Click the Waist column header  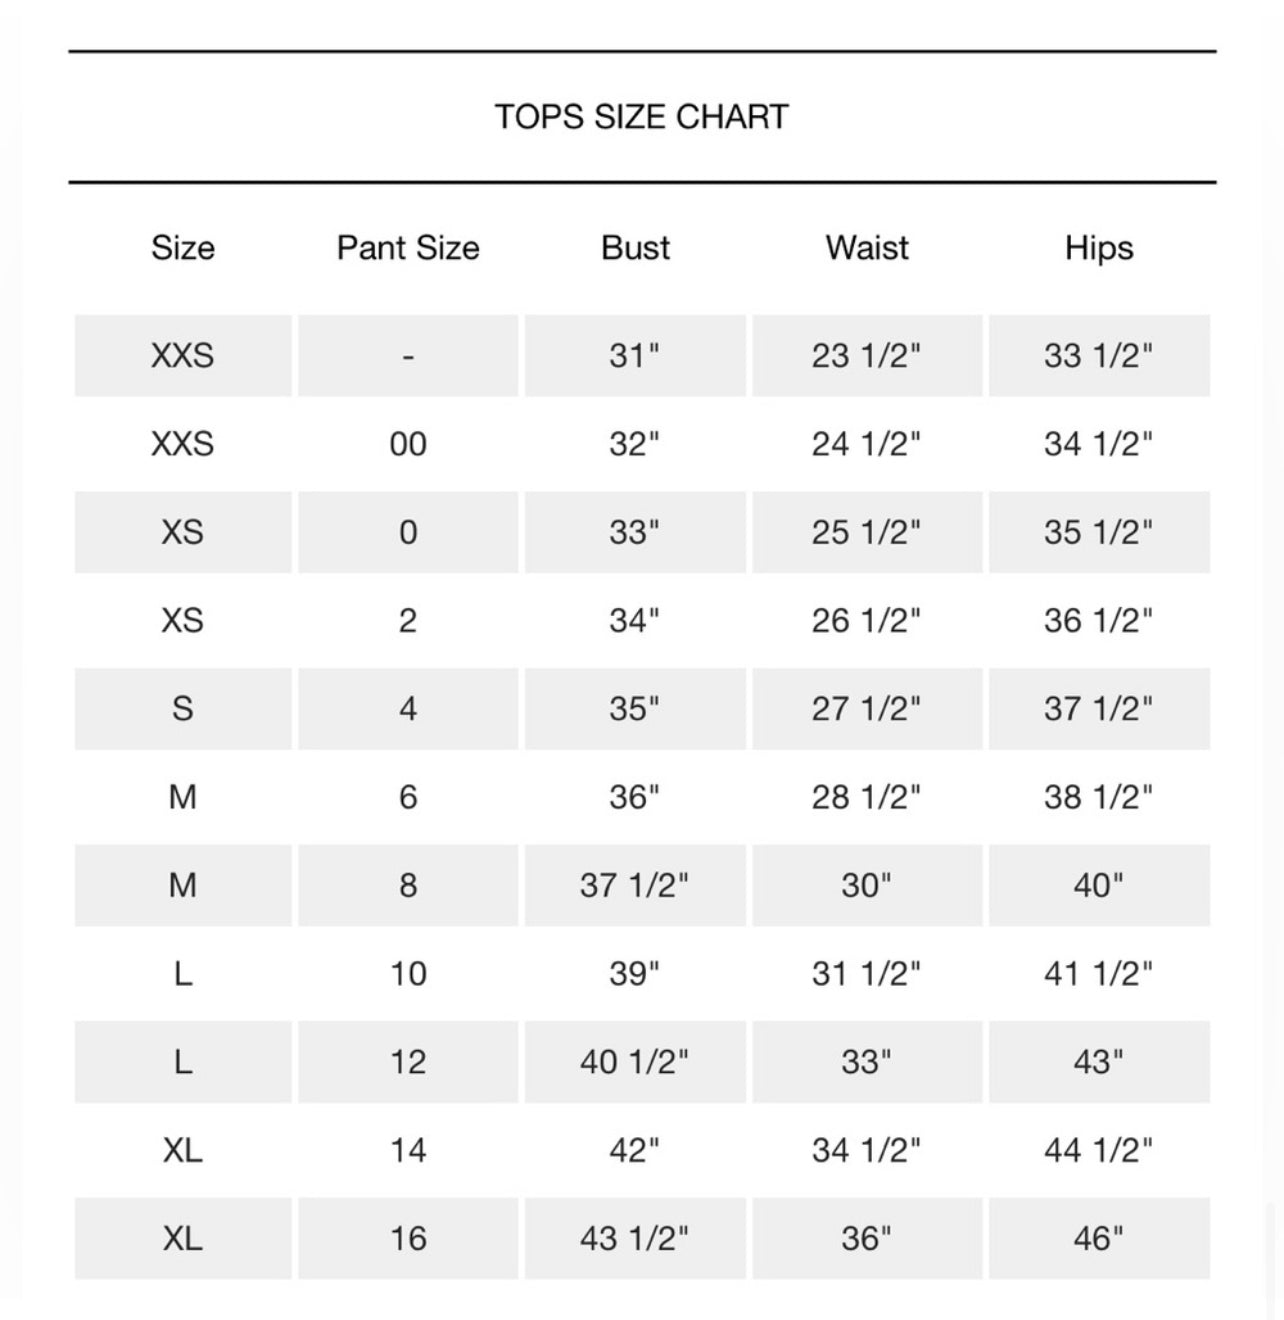pos(867,248)
